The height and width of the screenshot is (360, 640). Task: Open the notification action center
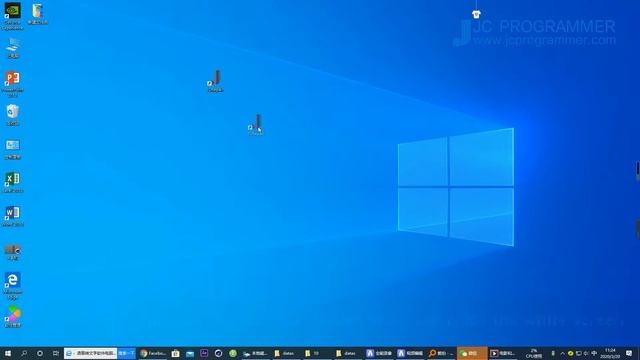click(629, 353)
